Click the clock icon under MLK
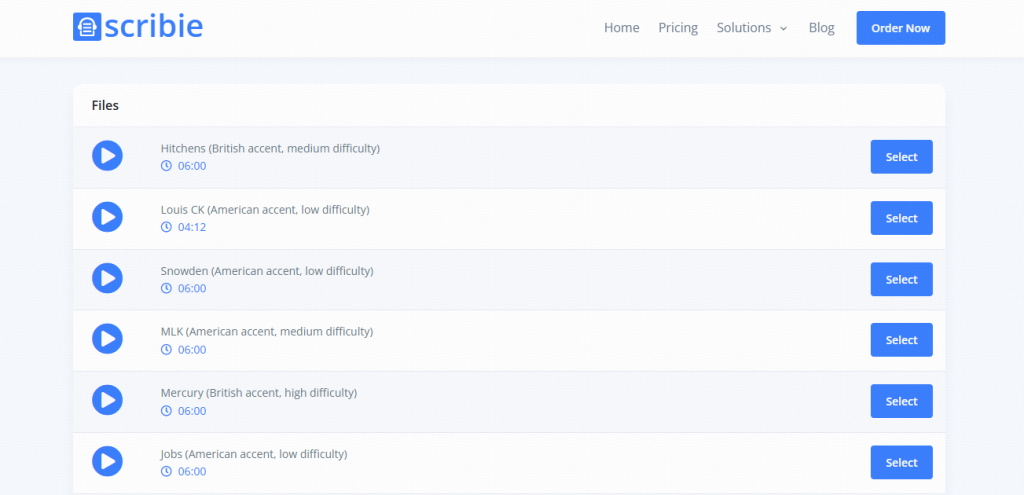The image size is (1024, 495). pos(167,349)
